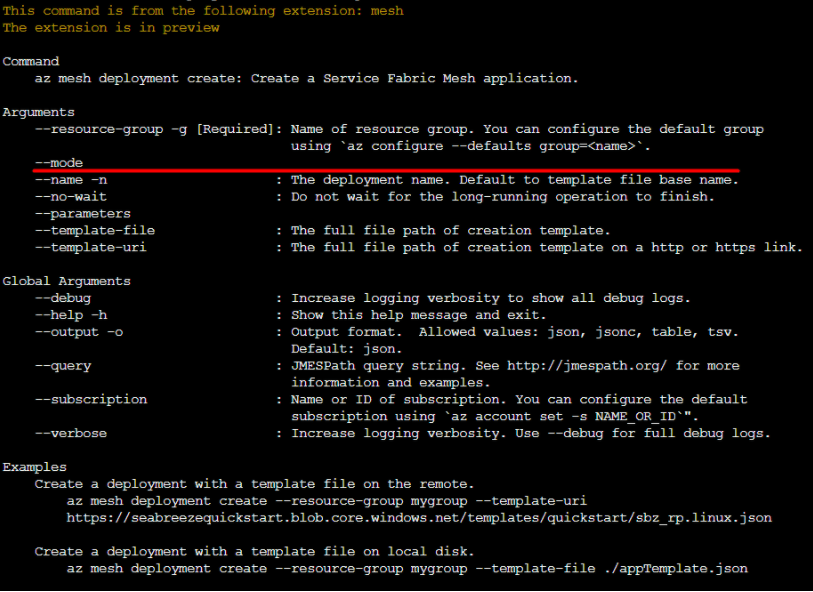Viewport: 813px width, 592px height.
Task: Click 'Default: json.' text
Action: coord(346,349)
